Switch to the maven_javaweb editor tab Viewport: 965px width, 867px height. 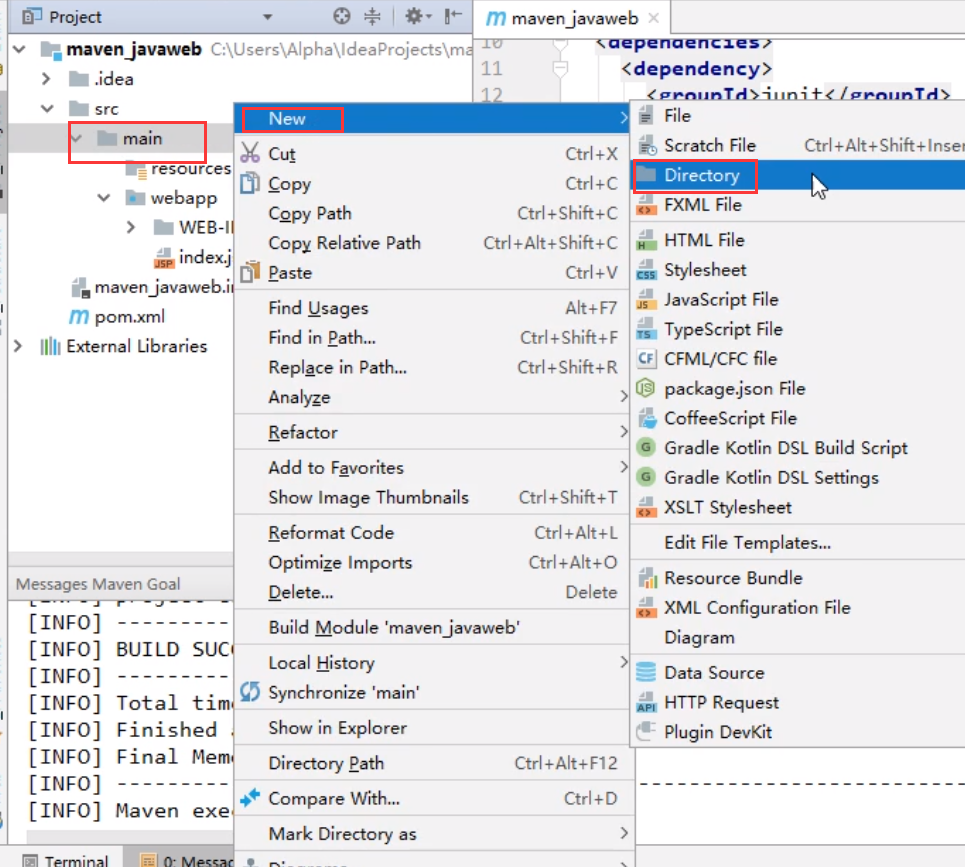572,18
